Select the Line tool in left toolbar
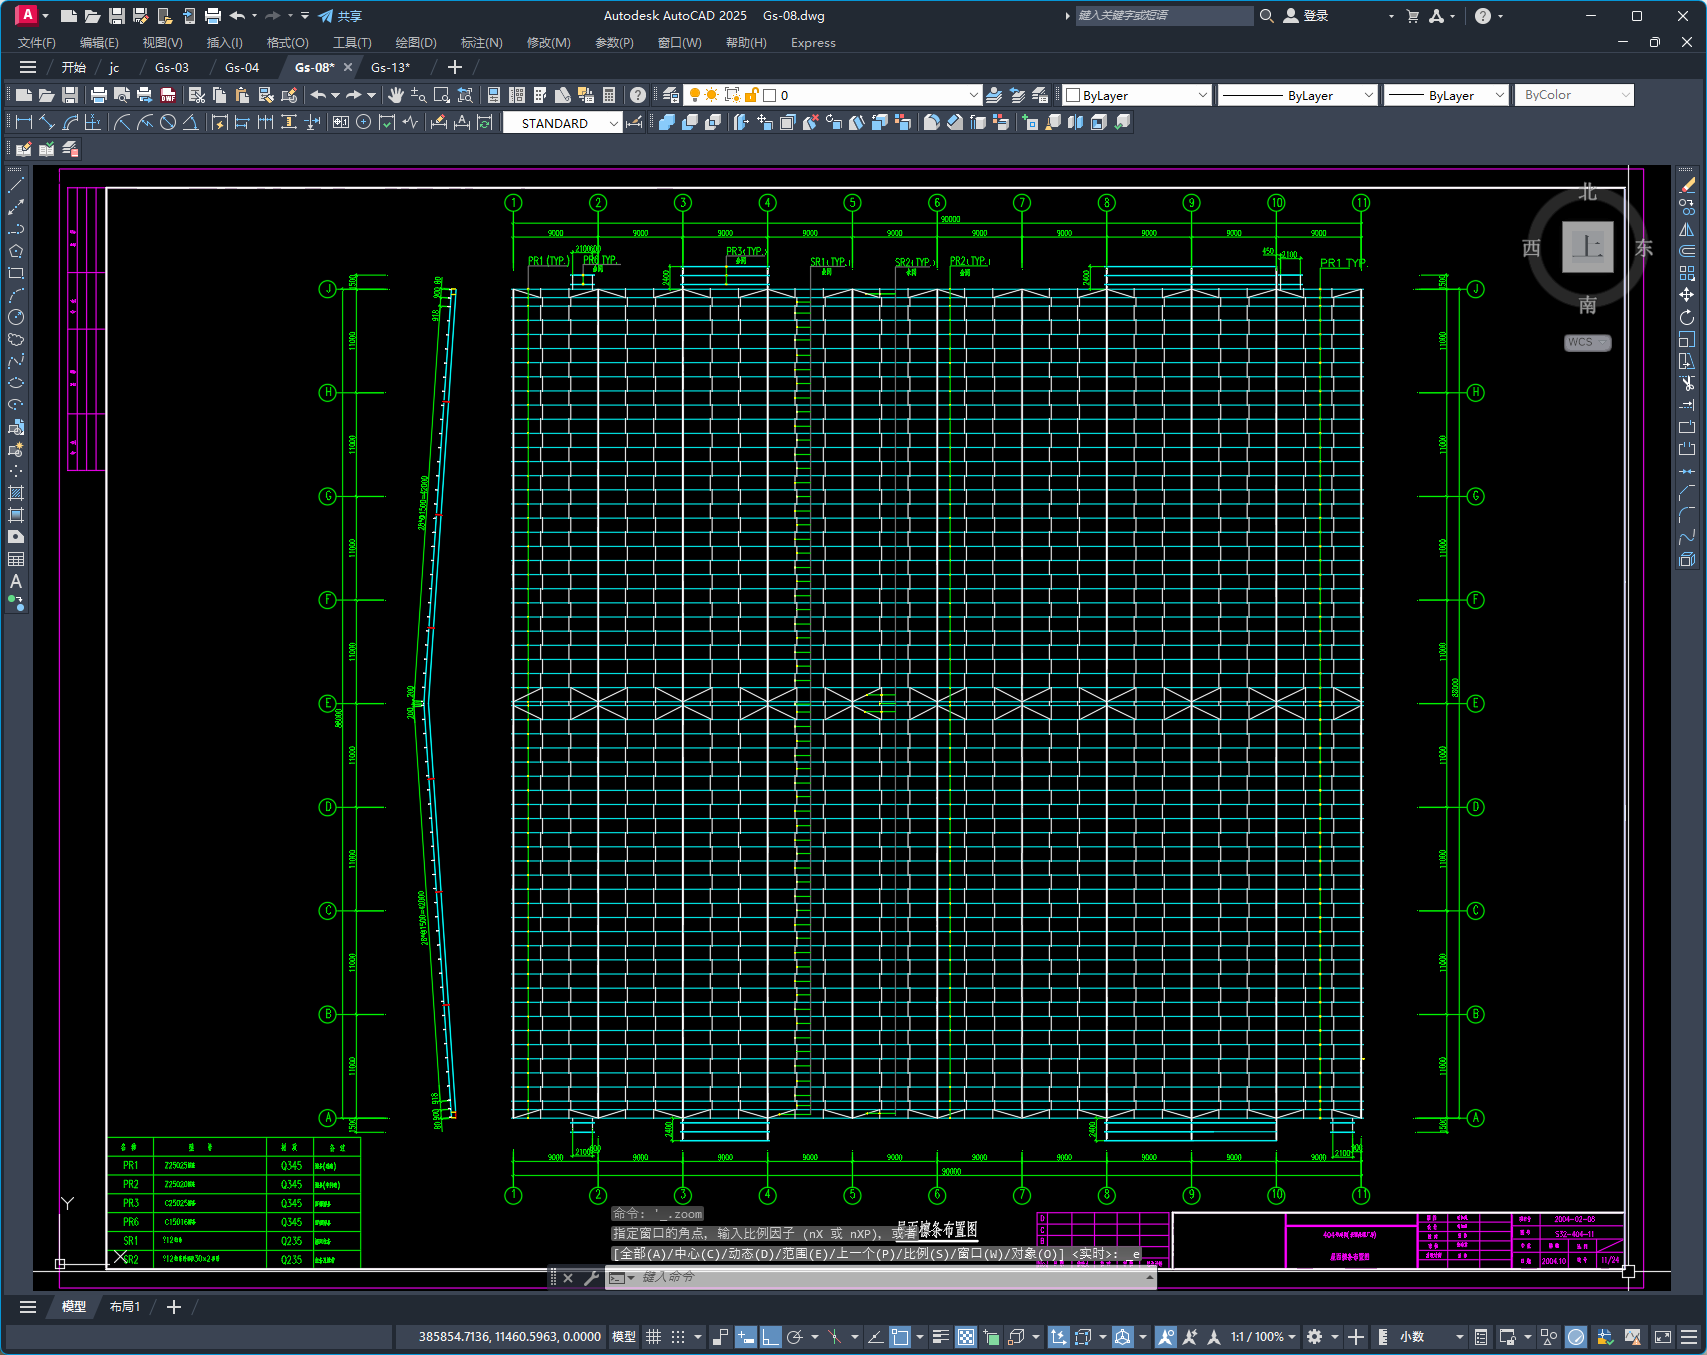 coord(16,185)
